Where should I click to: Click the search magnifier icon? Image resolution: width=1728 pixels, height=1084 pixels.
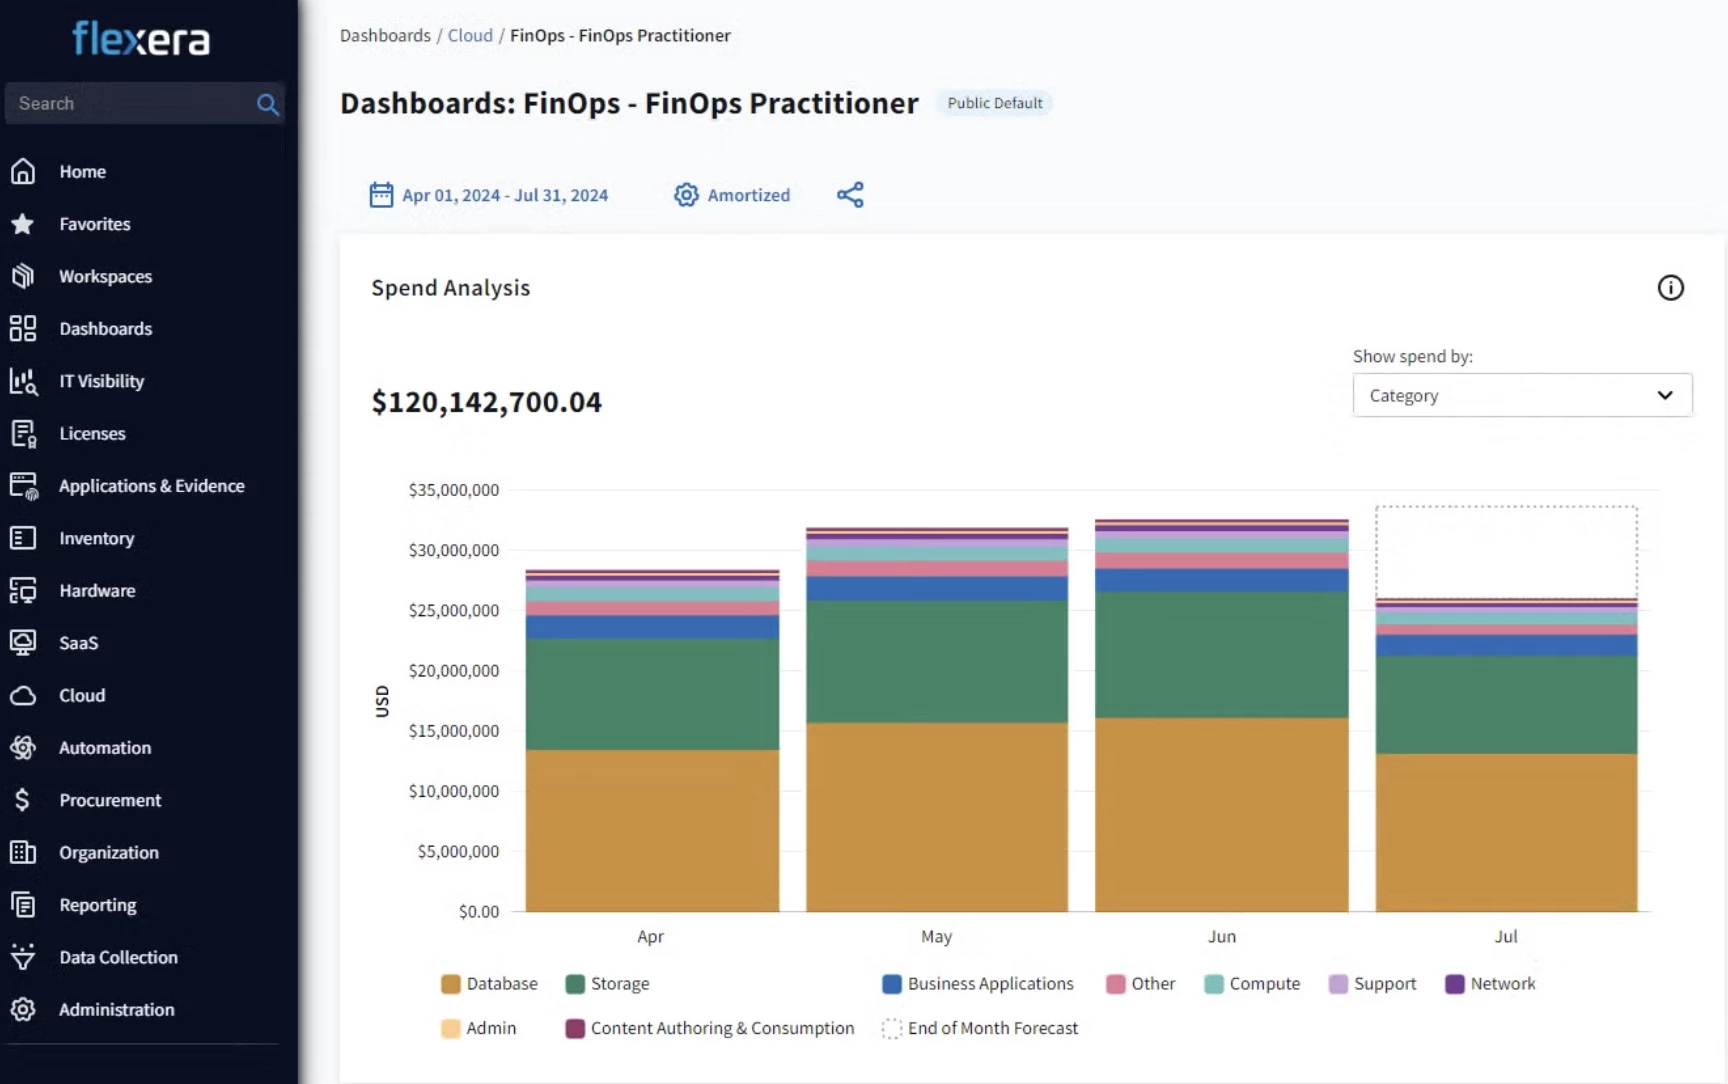click(x=267, y=104)
